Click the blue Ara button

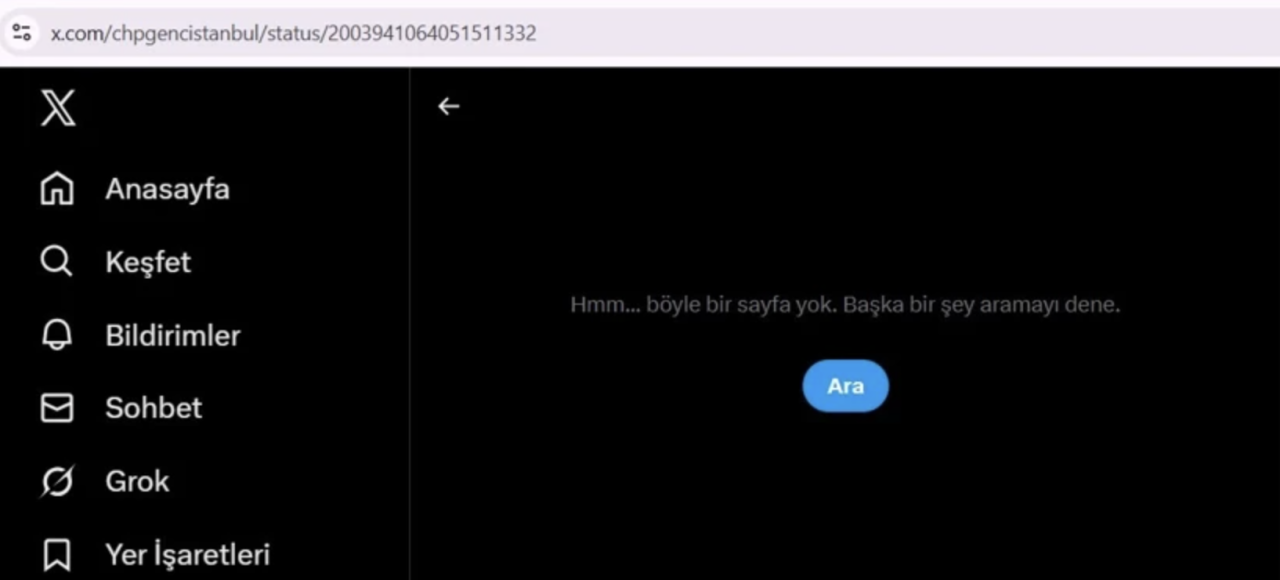[x=845, y=386]
